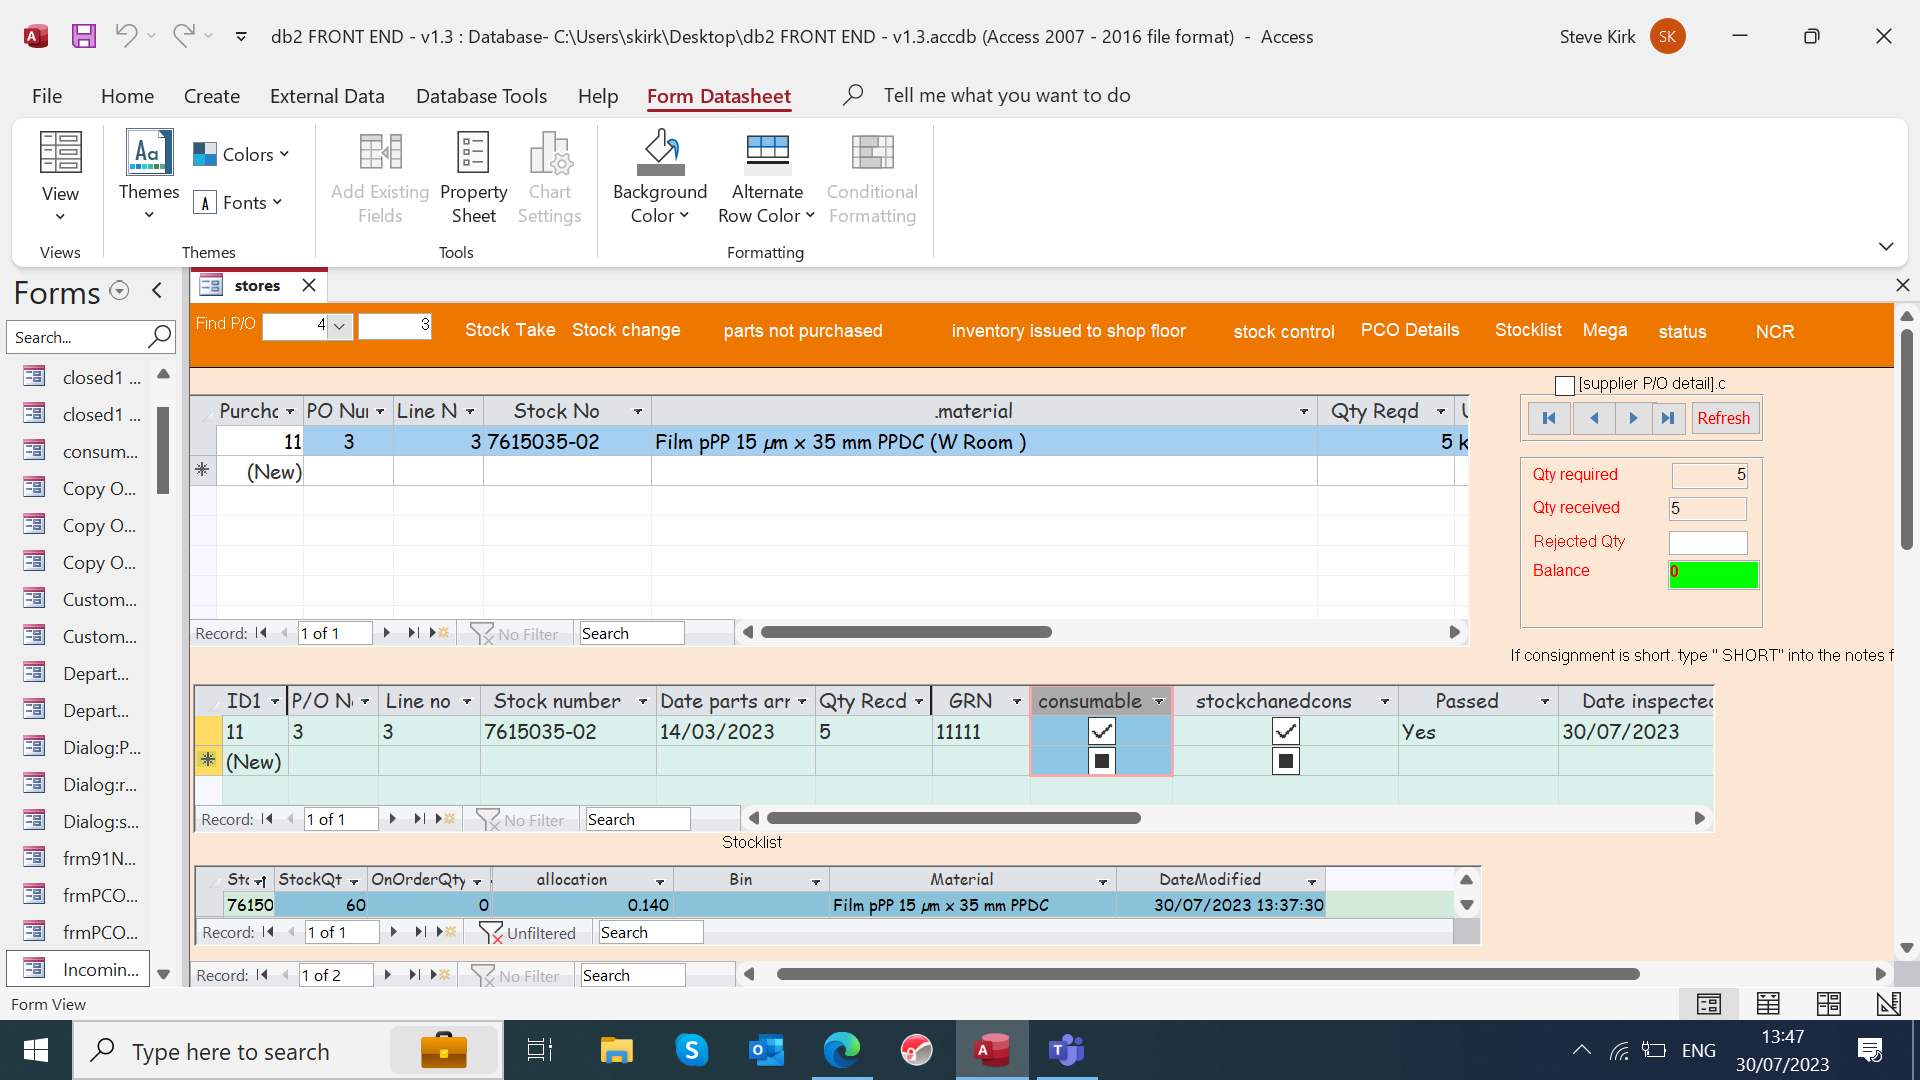Image resolution: width=1920 pixels, height=1080 pixels.
Task: Open the Incomin... form in list
Action: (79, 969)
